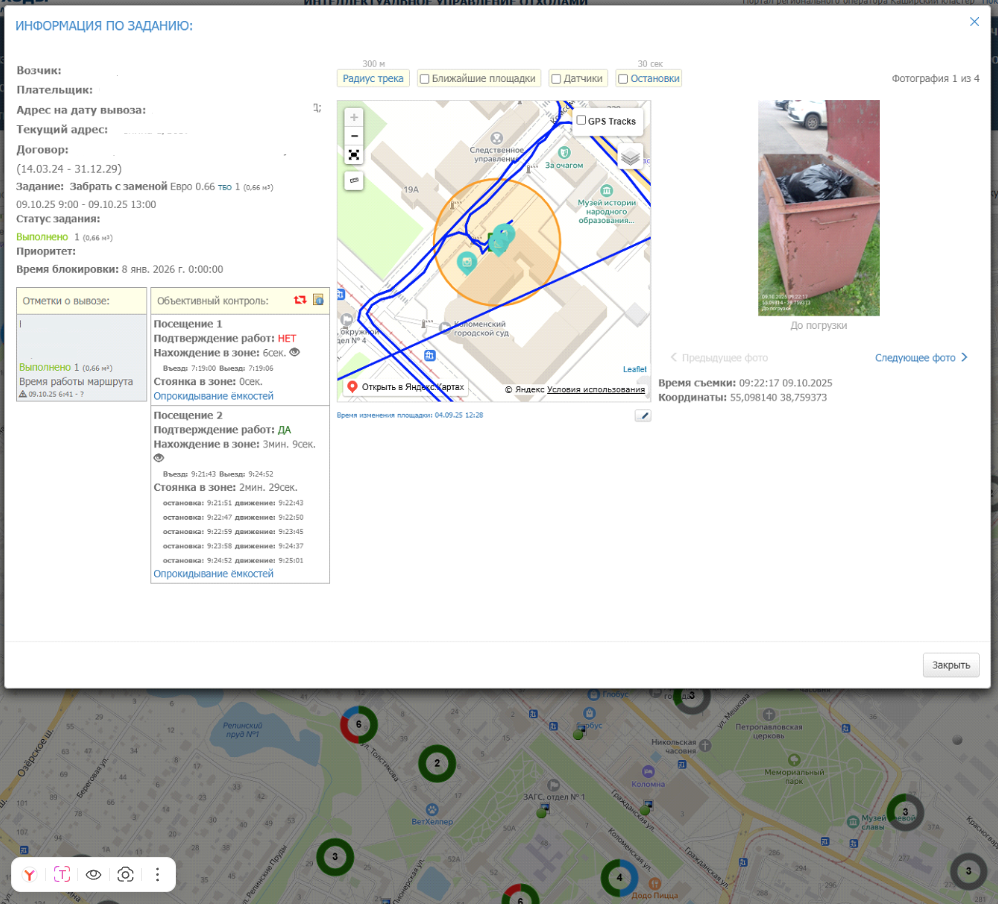
Task: Open the objective control report icon
Action: coord(318,300)
